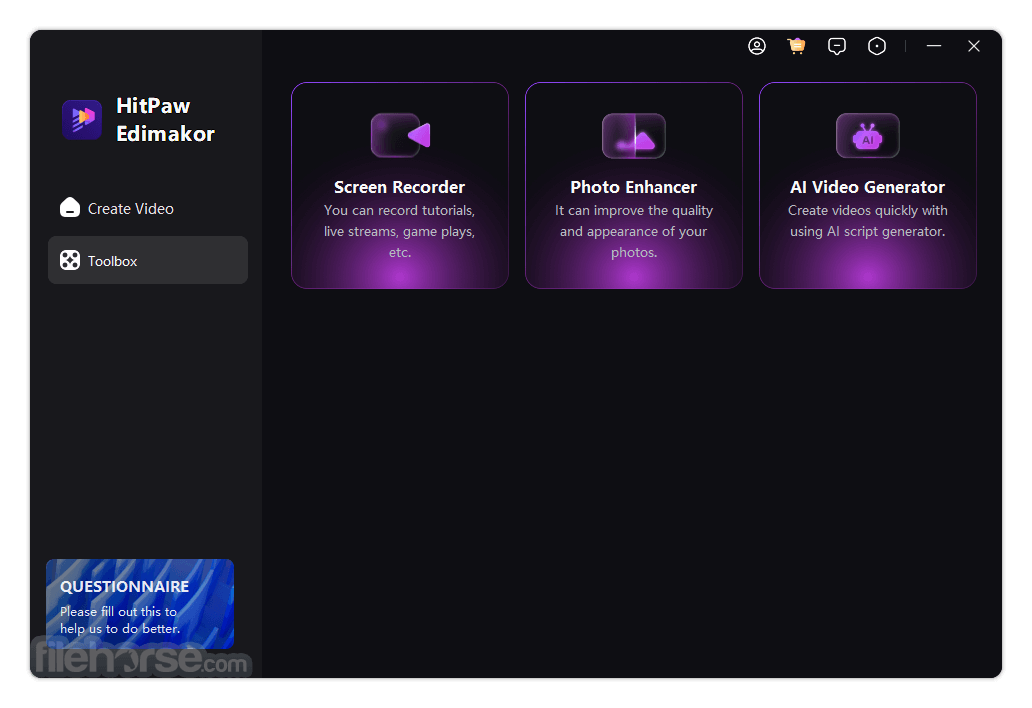Click the Toolbox dice icon

point(70,261)
